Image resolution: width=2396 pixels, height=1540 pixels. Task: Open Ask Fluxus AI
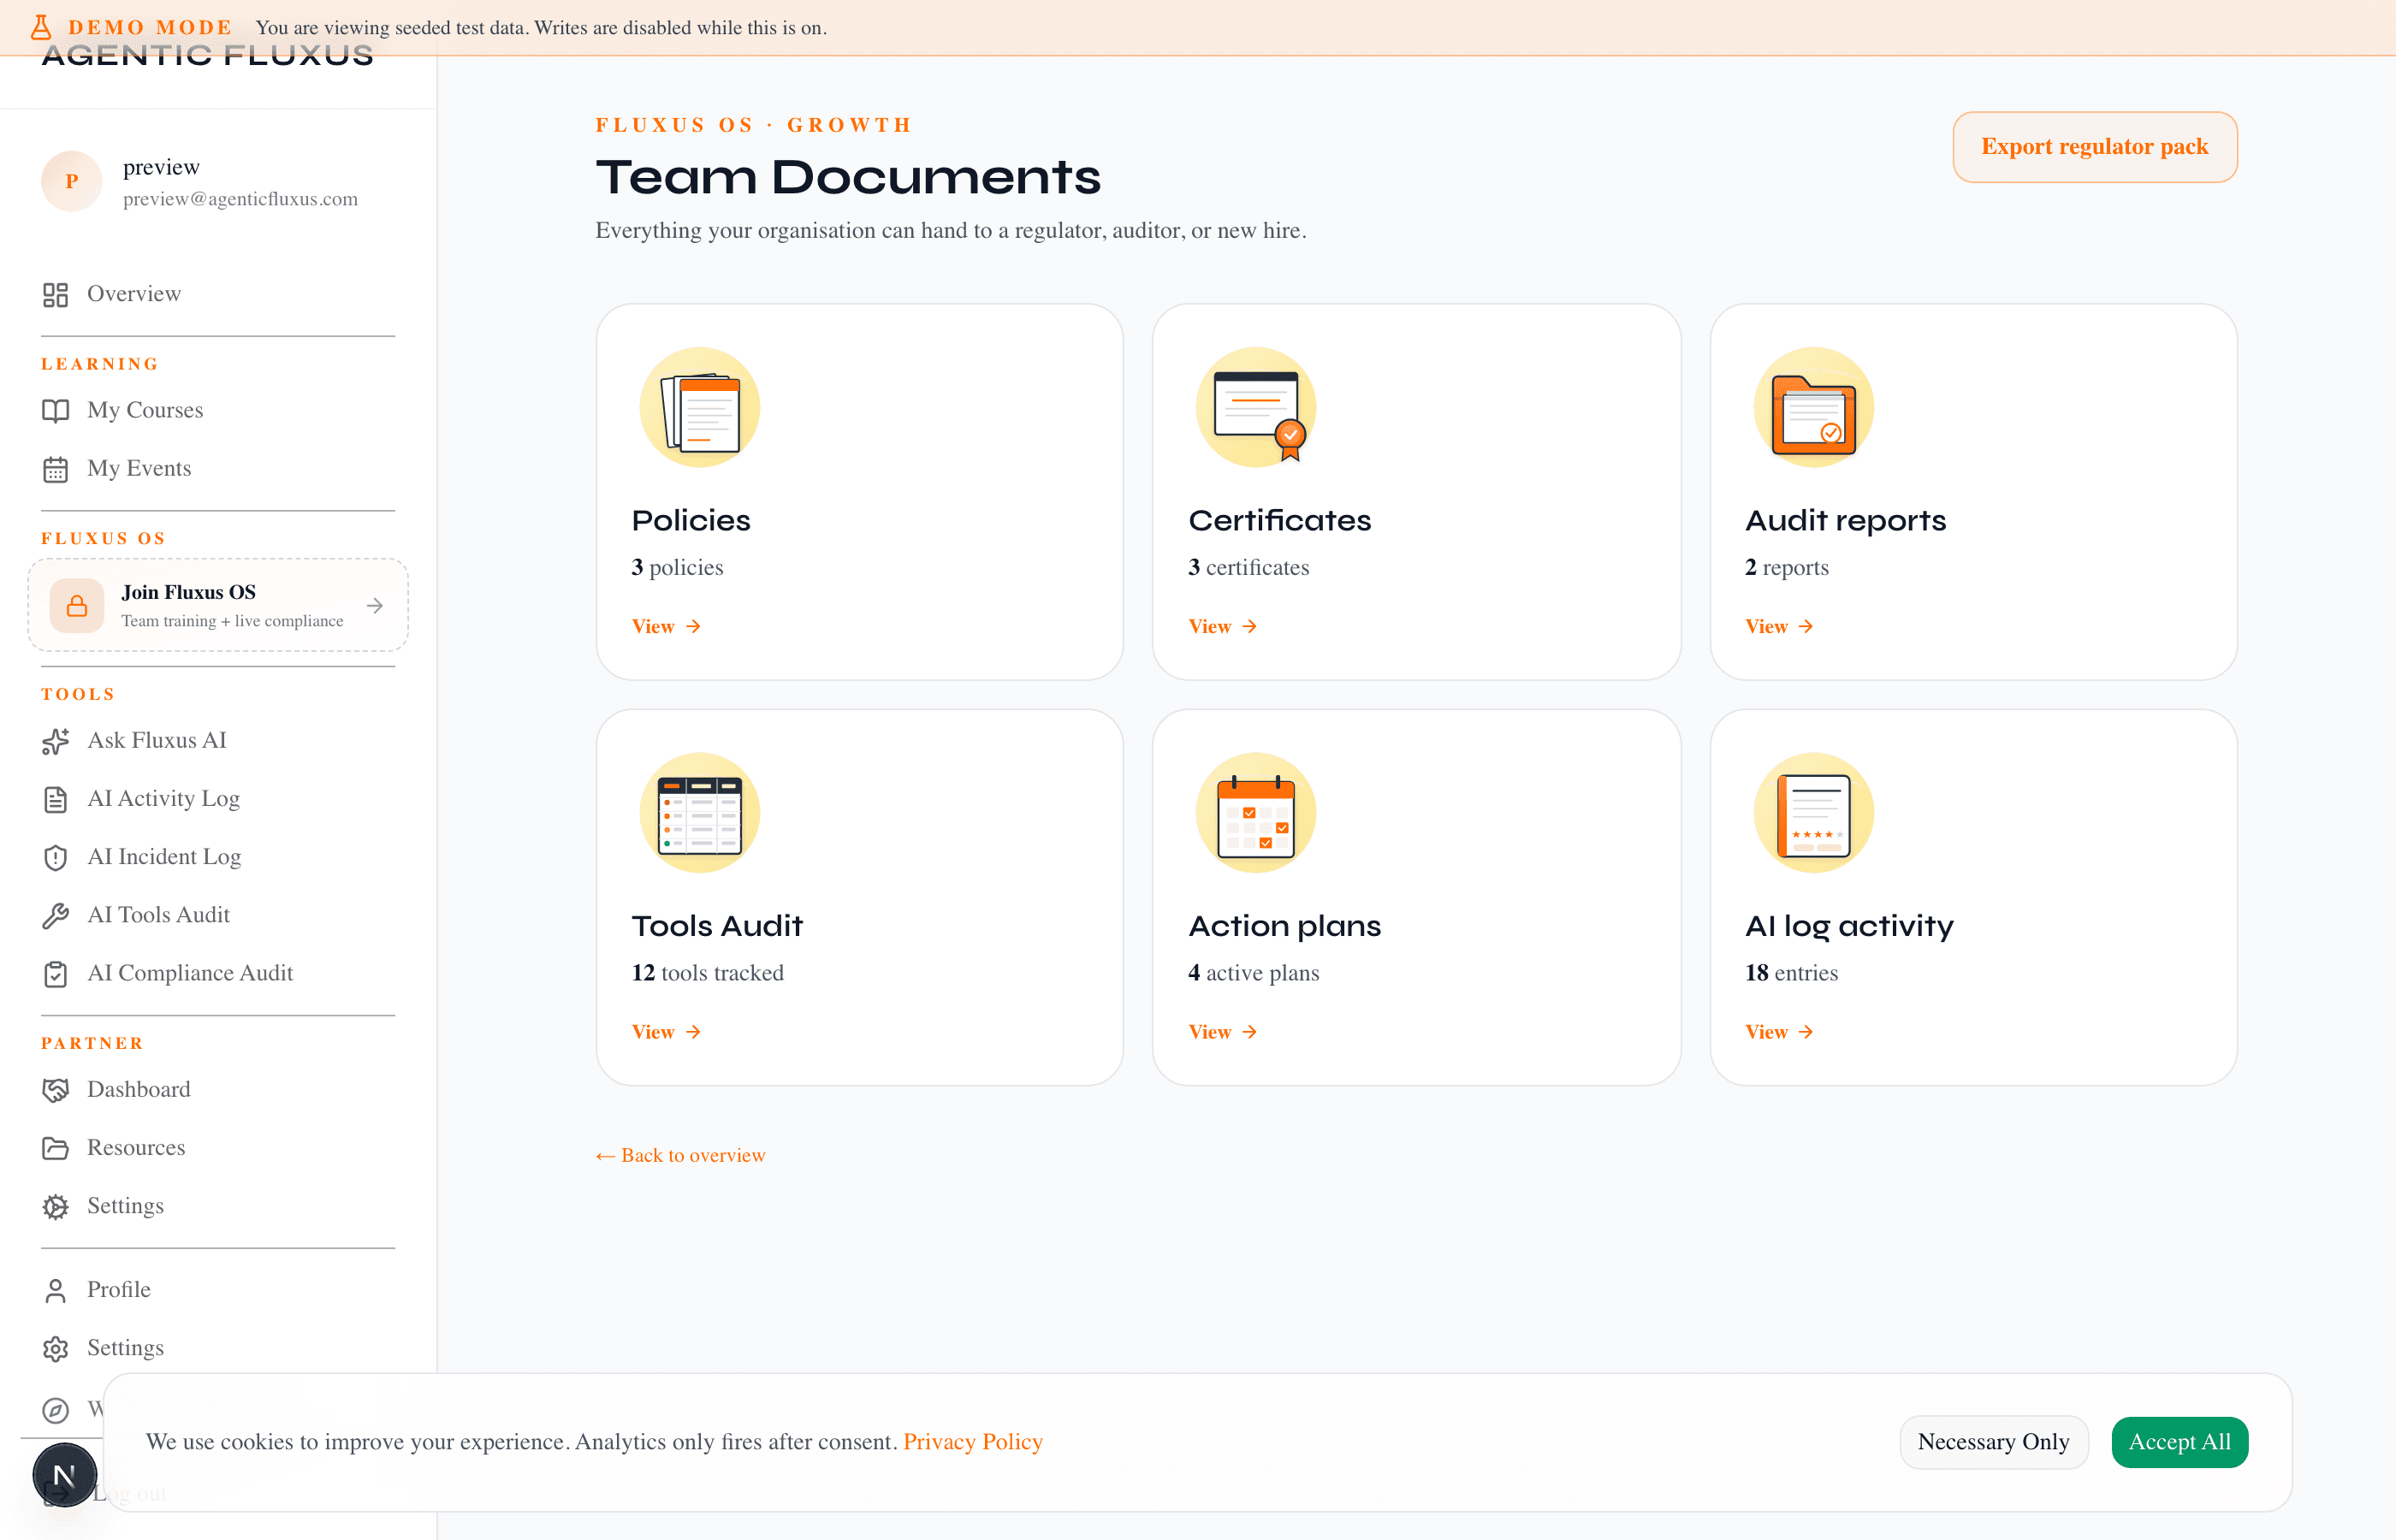click(157, 740)
